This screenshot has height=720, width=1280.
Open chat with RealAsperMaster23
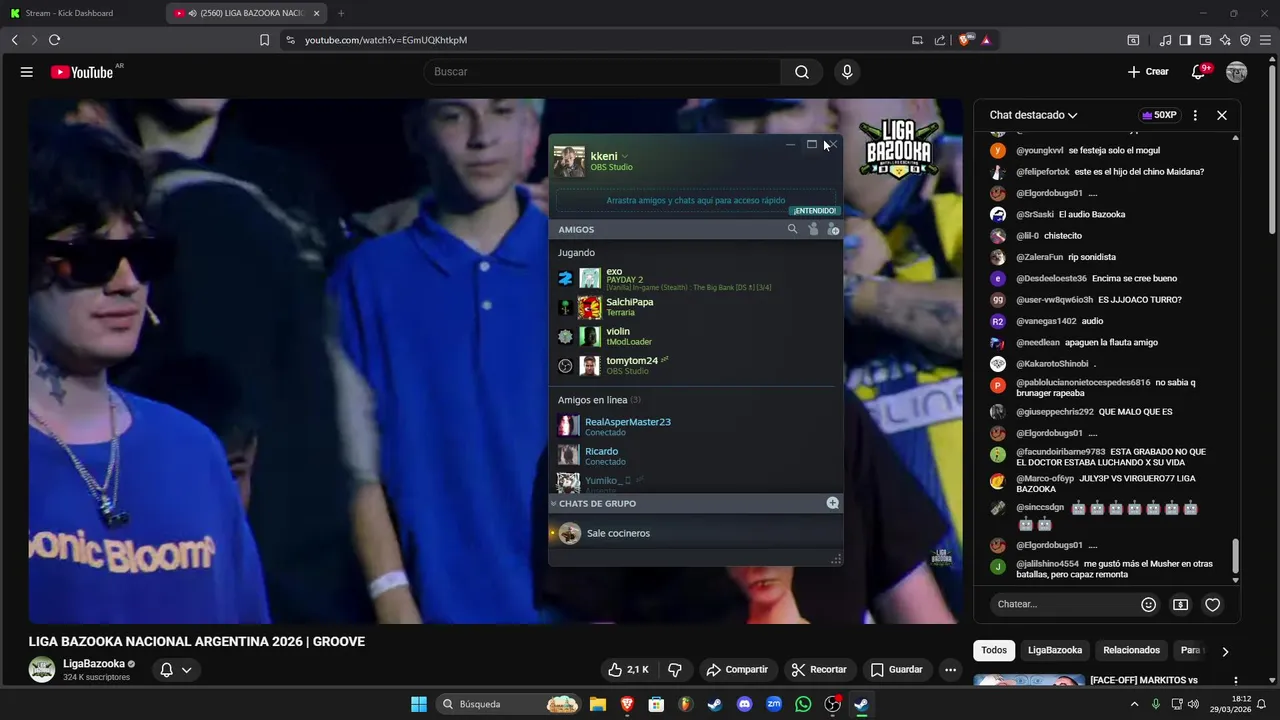point(695,426)
